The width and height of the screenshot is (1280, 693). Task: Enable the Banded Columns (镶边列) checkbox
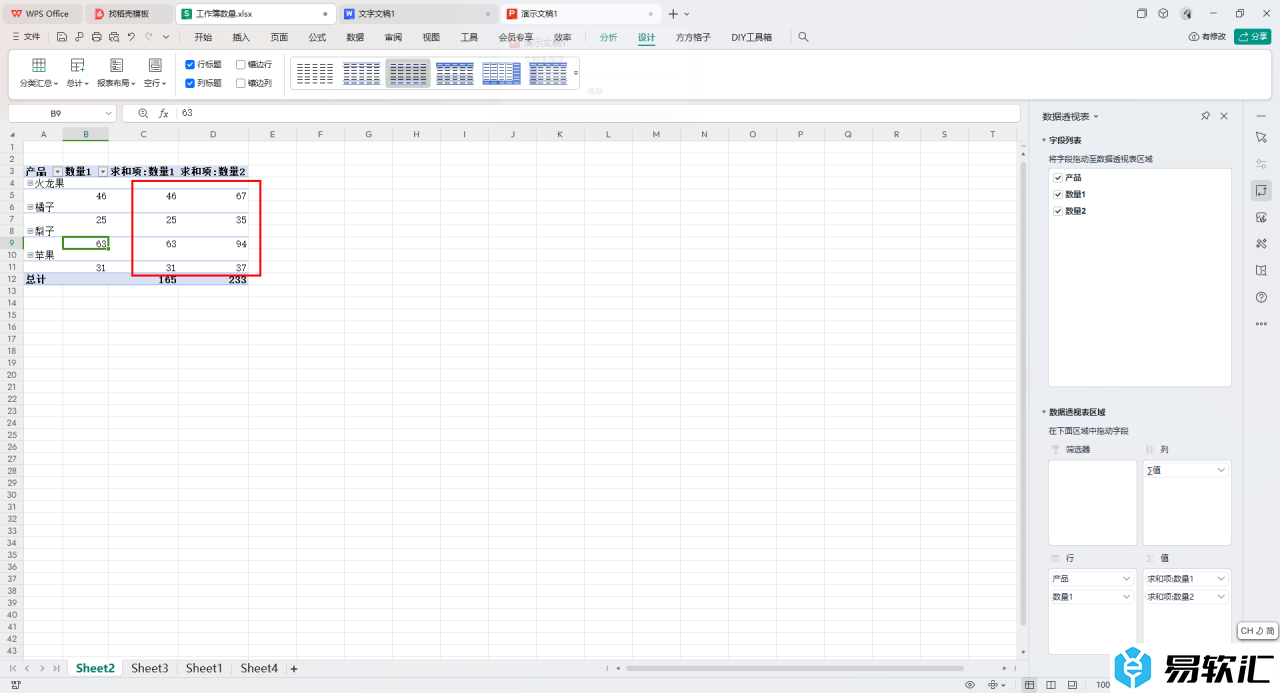(241, 83)
